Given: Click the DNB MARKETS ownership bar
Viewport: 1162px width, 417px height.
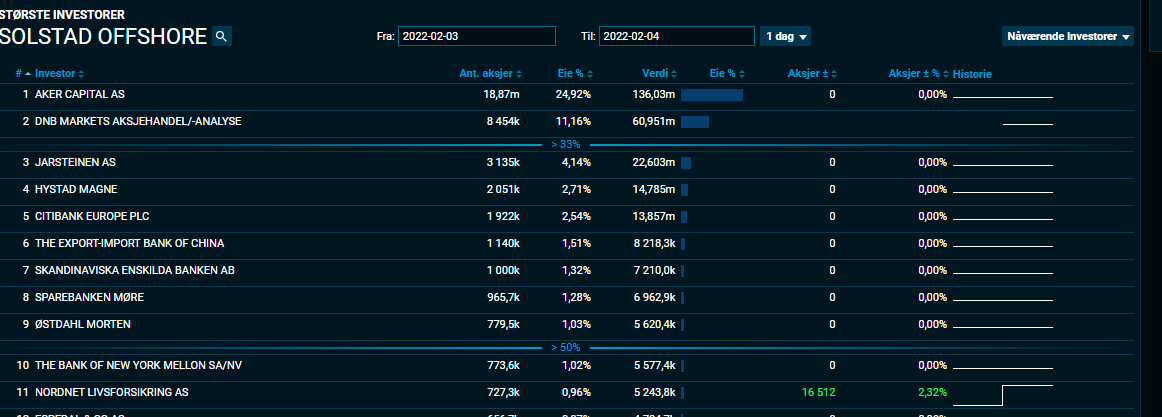Looking at the screenshot, I should click(695, 121).
